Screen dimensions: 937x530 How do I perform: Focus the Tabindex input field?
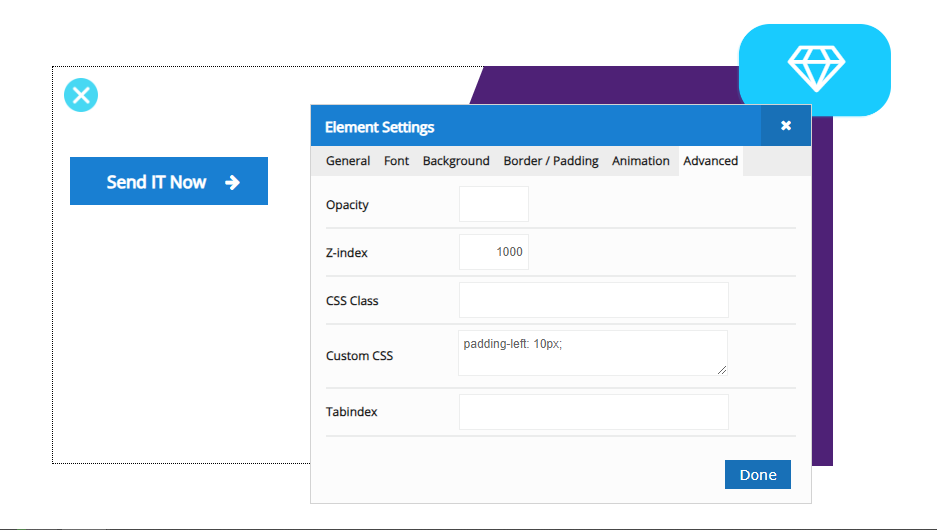pos(593,412)
